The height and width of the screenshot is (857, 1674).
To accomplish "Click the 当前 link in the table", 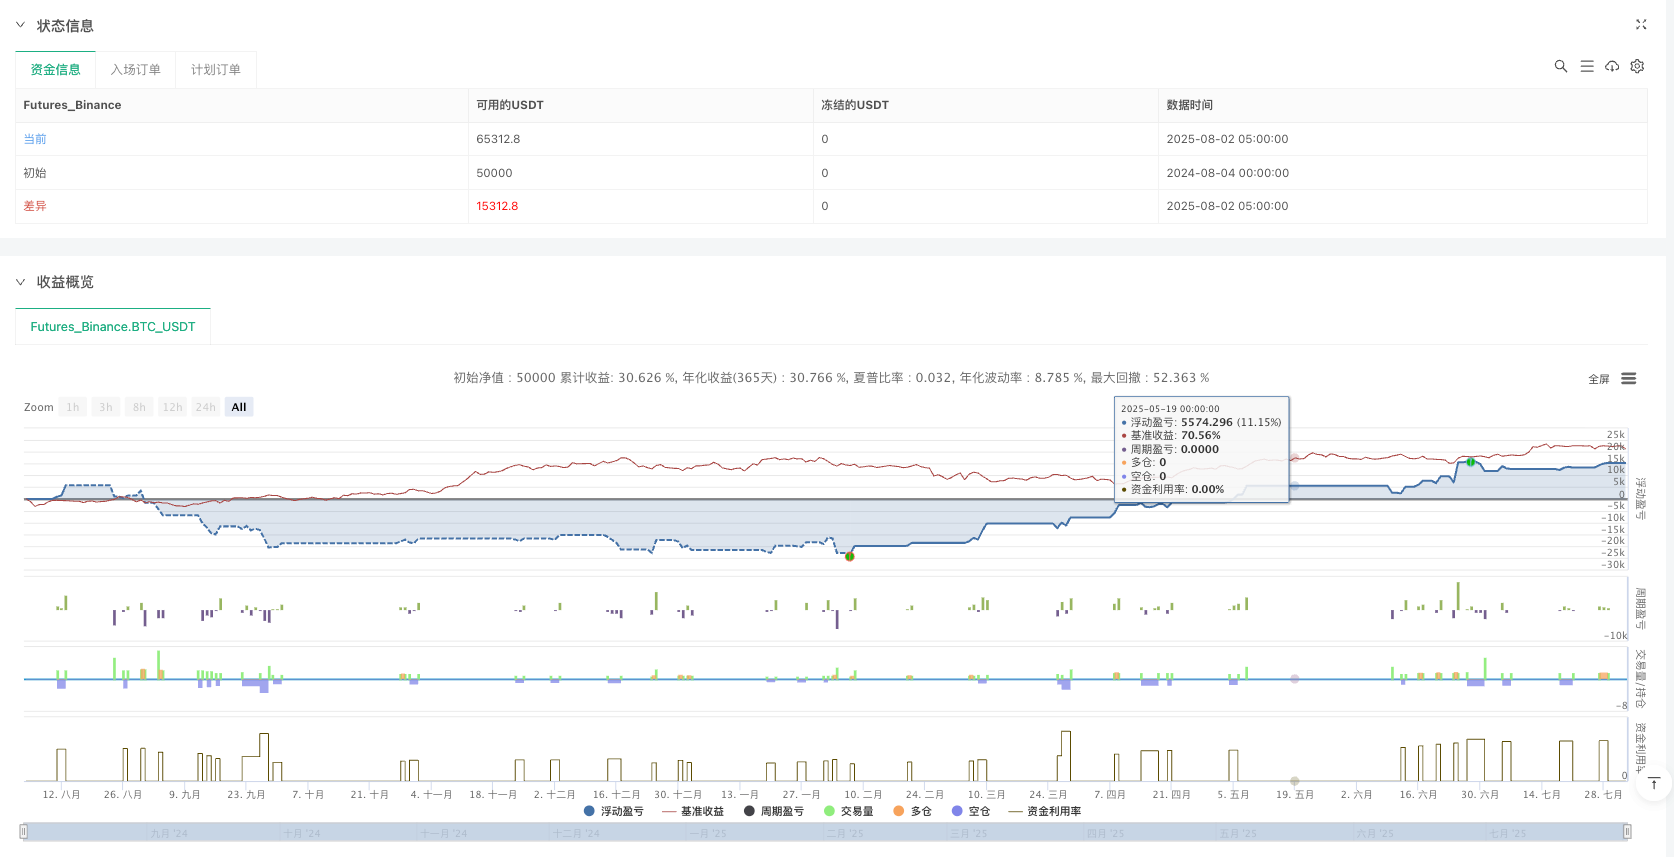I will [35, 139].
